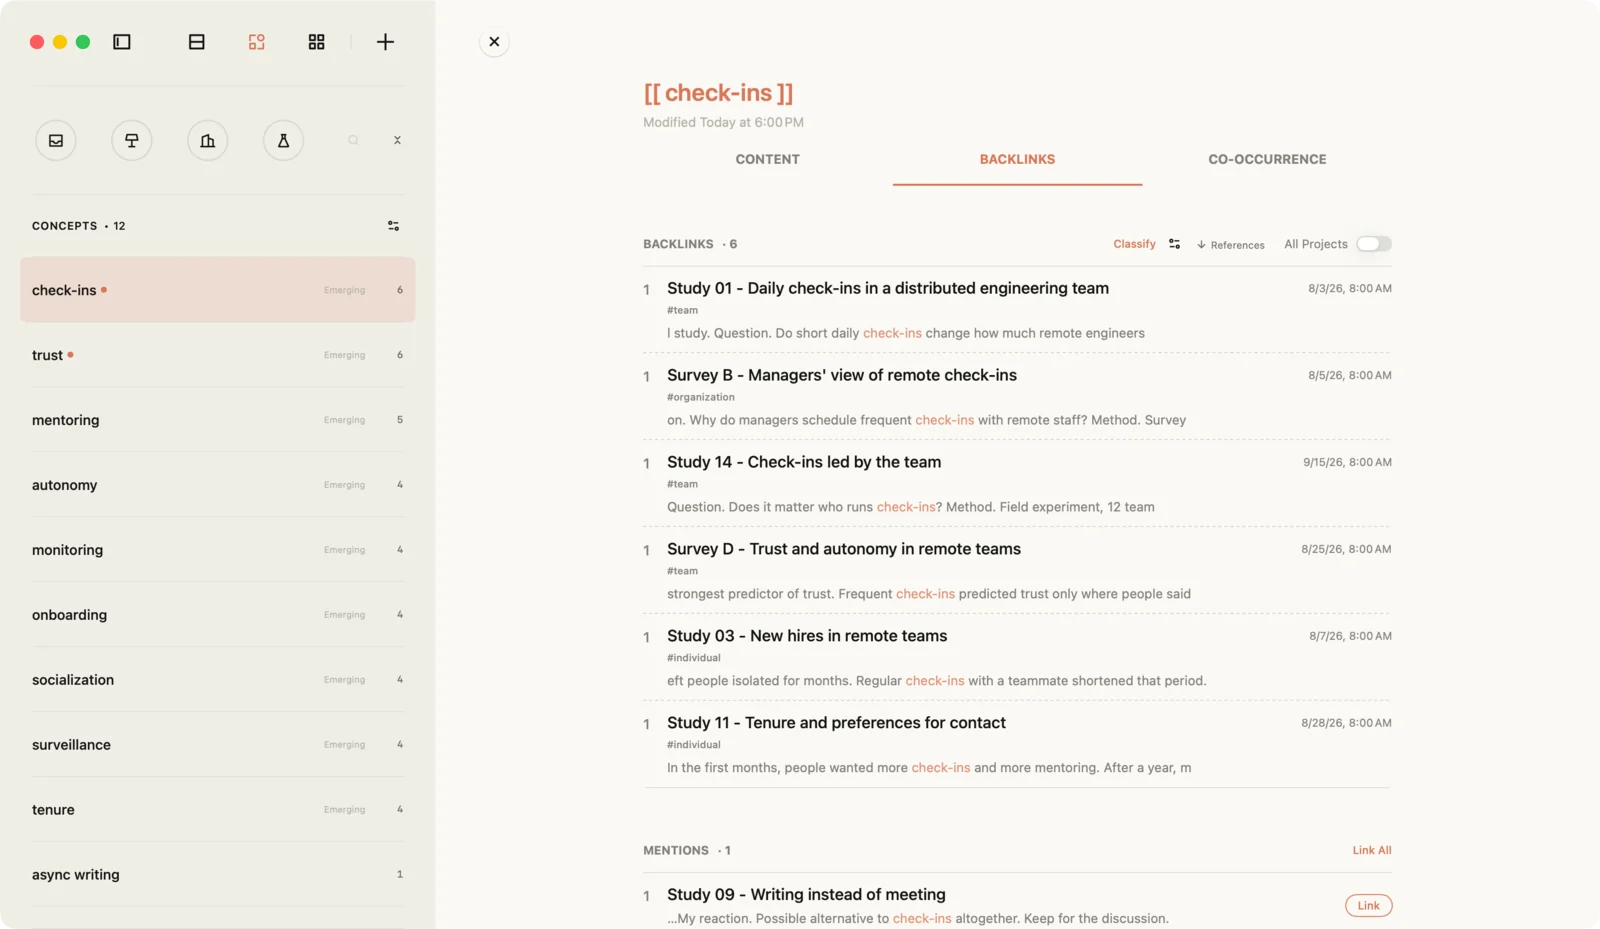Open backlinks filter options icon next to Classify
This screenshot has height=929, width=1600.
coord(1175,244)
